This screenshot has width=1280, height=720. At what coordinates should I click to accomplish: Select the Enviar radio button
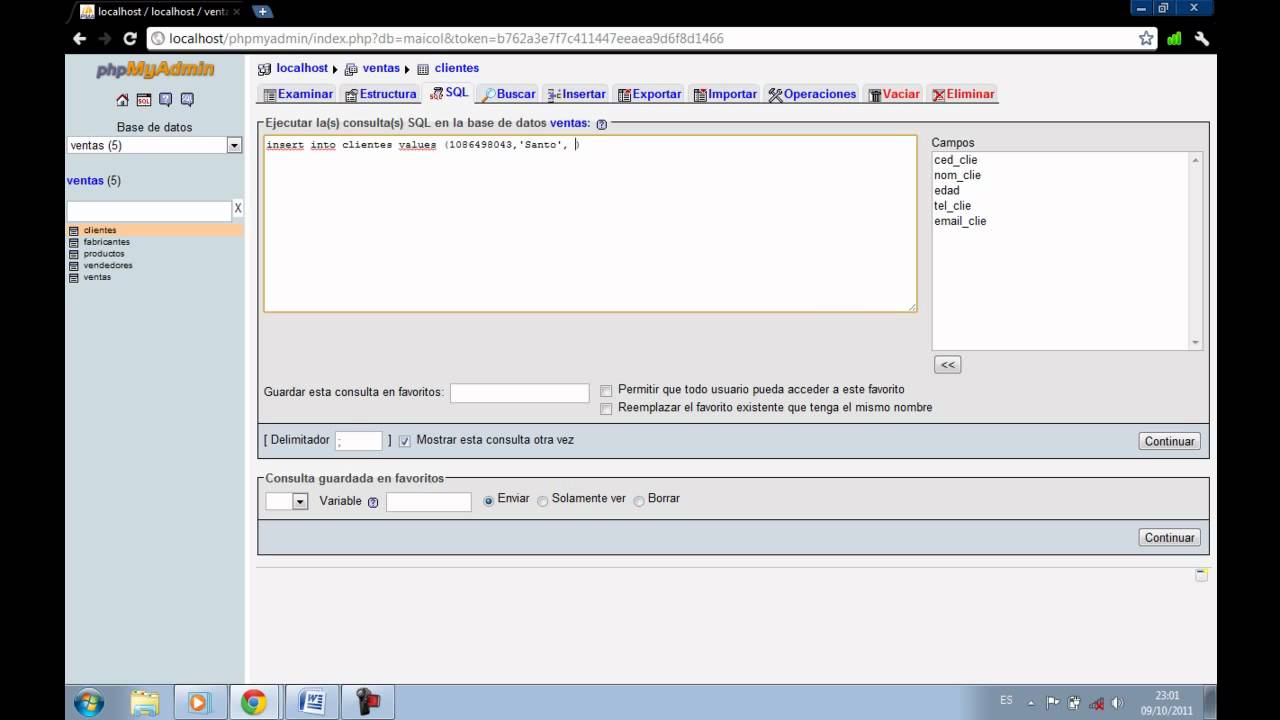click(489, 500)
